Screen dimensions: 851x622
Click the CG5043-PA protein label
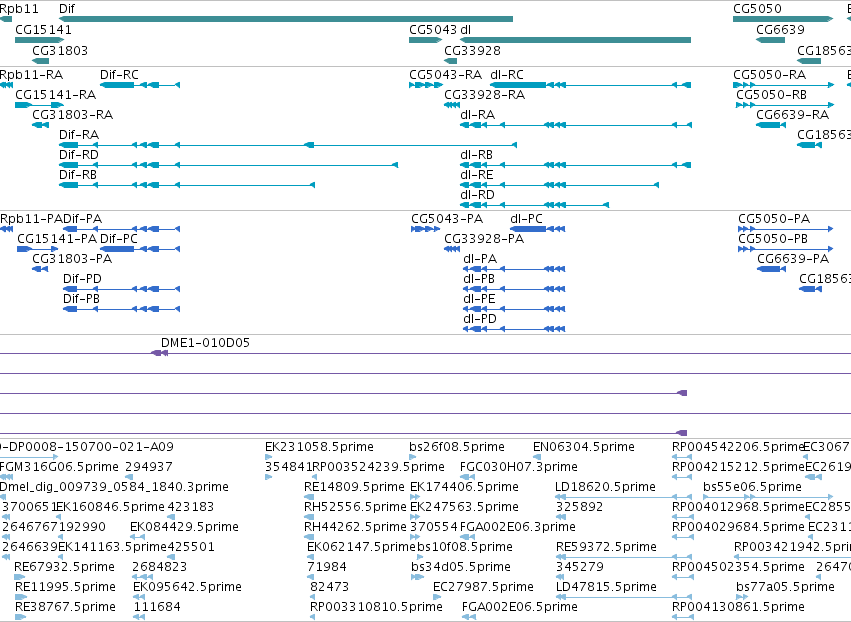click(447, 219)
